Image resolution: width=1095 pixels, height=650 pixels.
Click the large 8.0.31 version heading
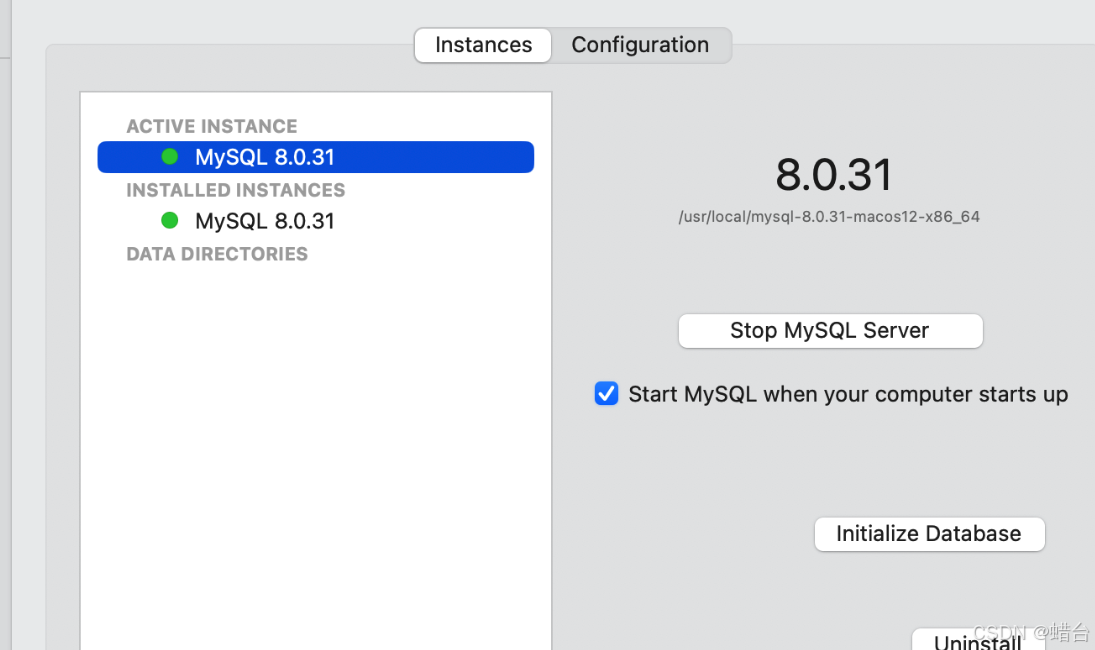click(833, 175)
